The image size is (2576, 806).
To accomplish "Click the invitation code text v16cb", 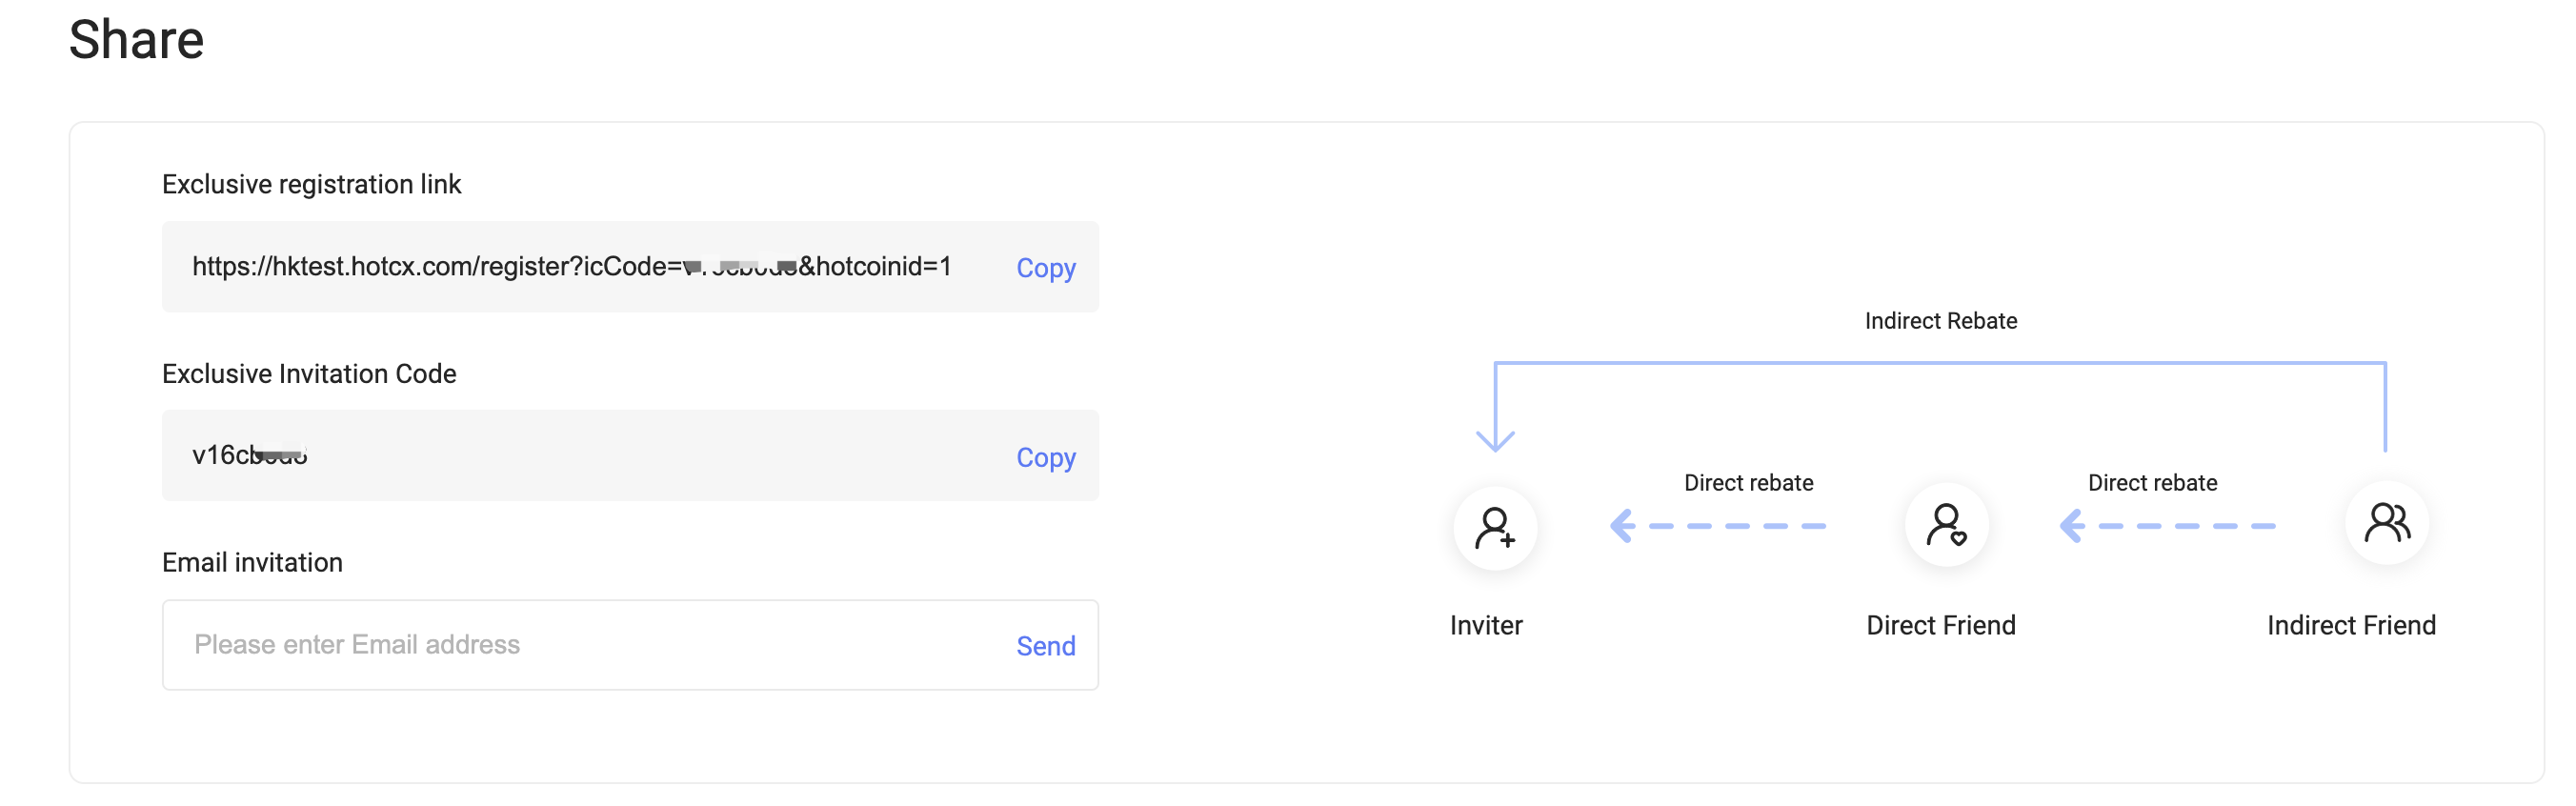I will [x=249, y=455].
